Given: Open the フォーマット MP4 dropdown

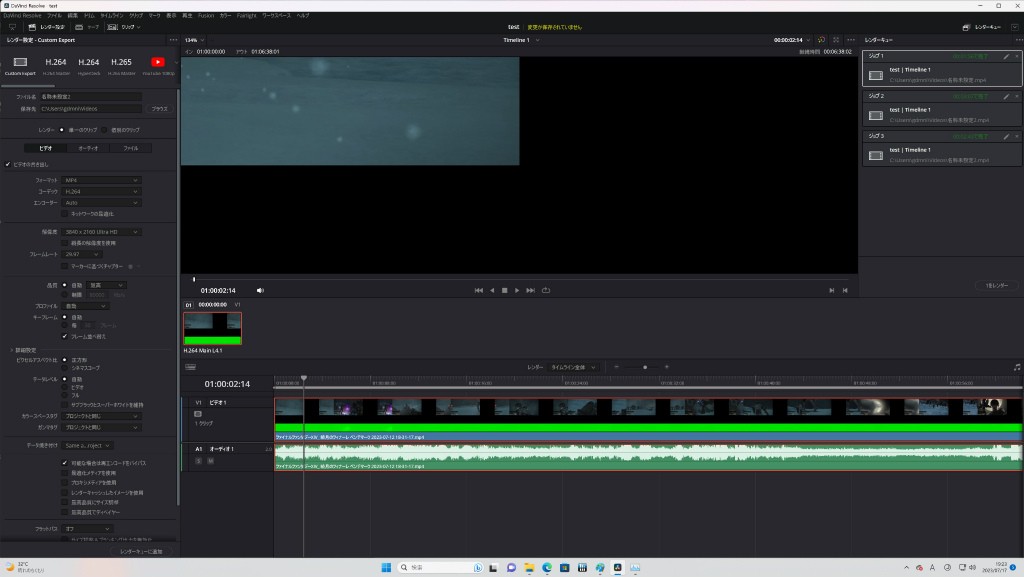Looking at the screenshot, I should (x=102, y=180).
